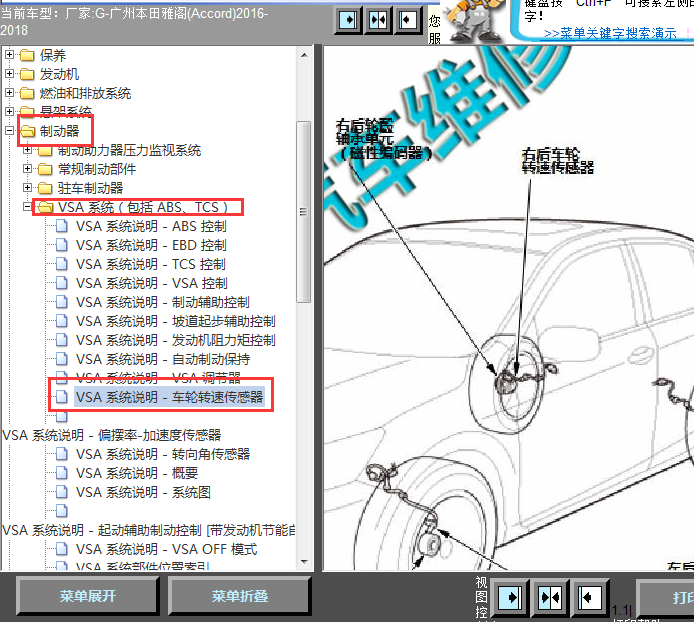Click document icon beside VSA OFF 模式
This screenshot has width=694, height=622.
(x=62, y=549)
